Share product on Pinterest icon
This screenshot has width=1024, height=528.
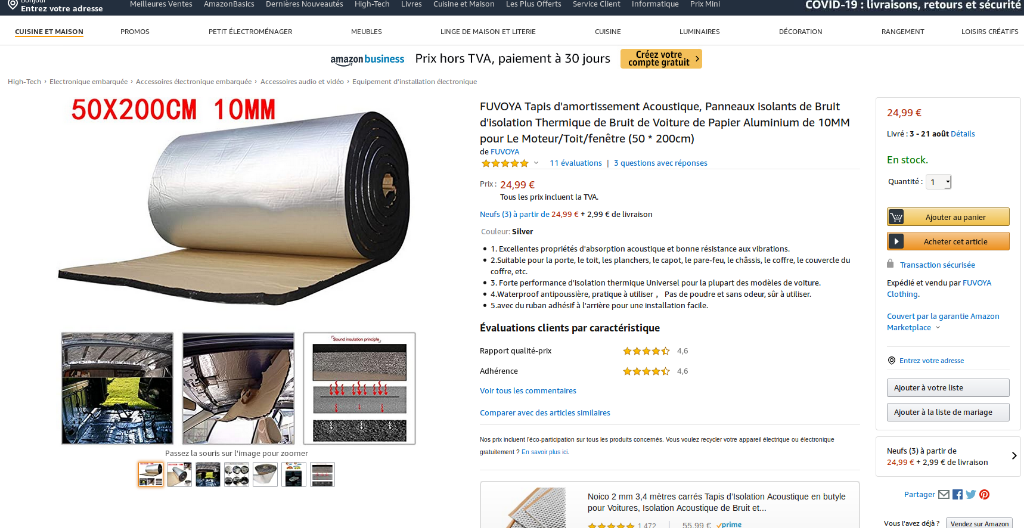tap(984, 495)
